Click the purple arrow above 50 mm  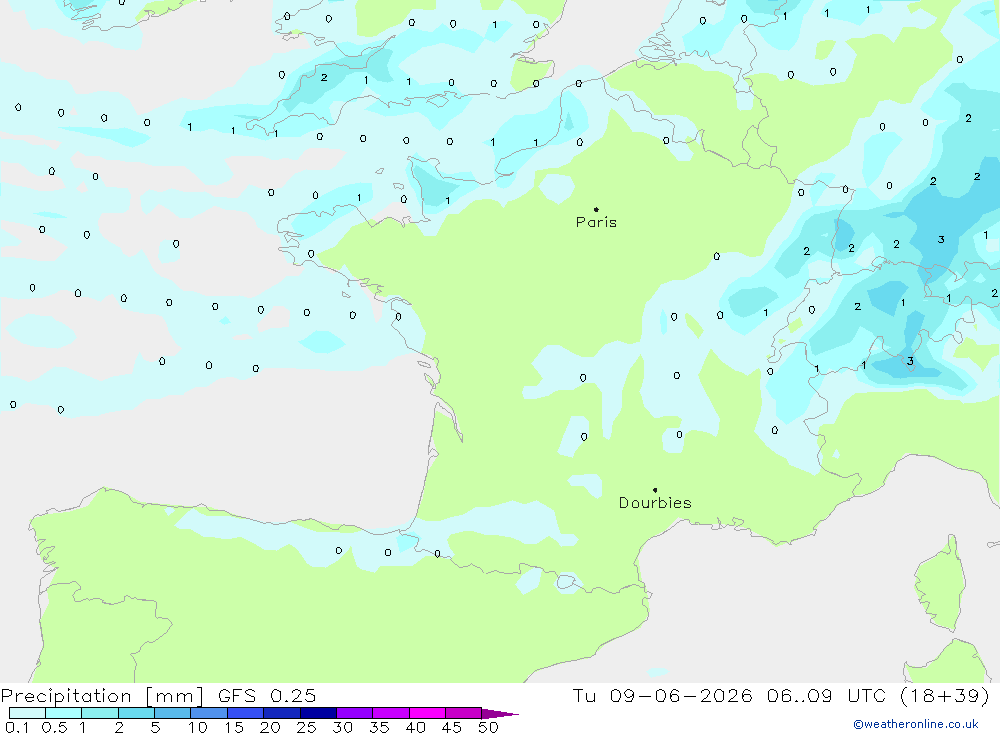[500, 714]
